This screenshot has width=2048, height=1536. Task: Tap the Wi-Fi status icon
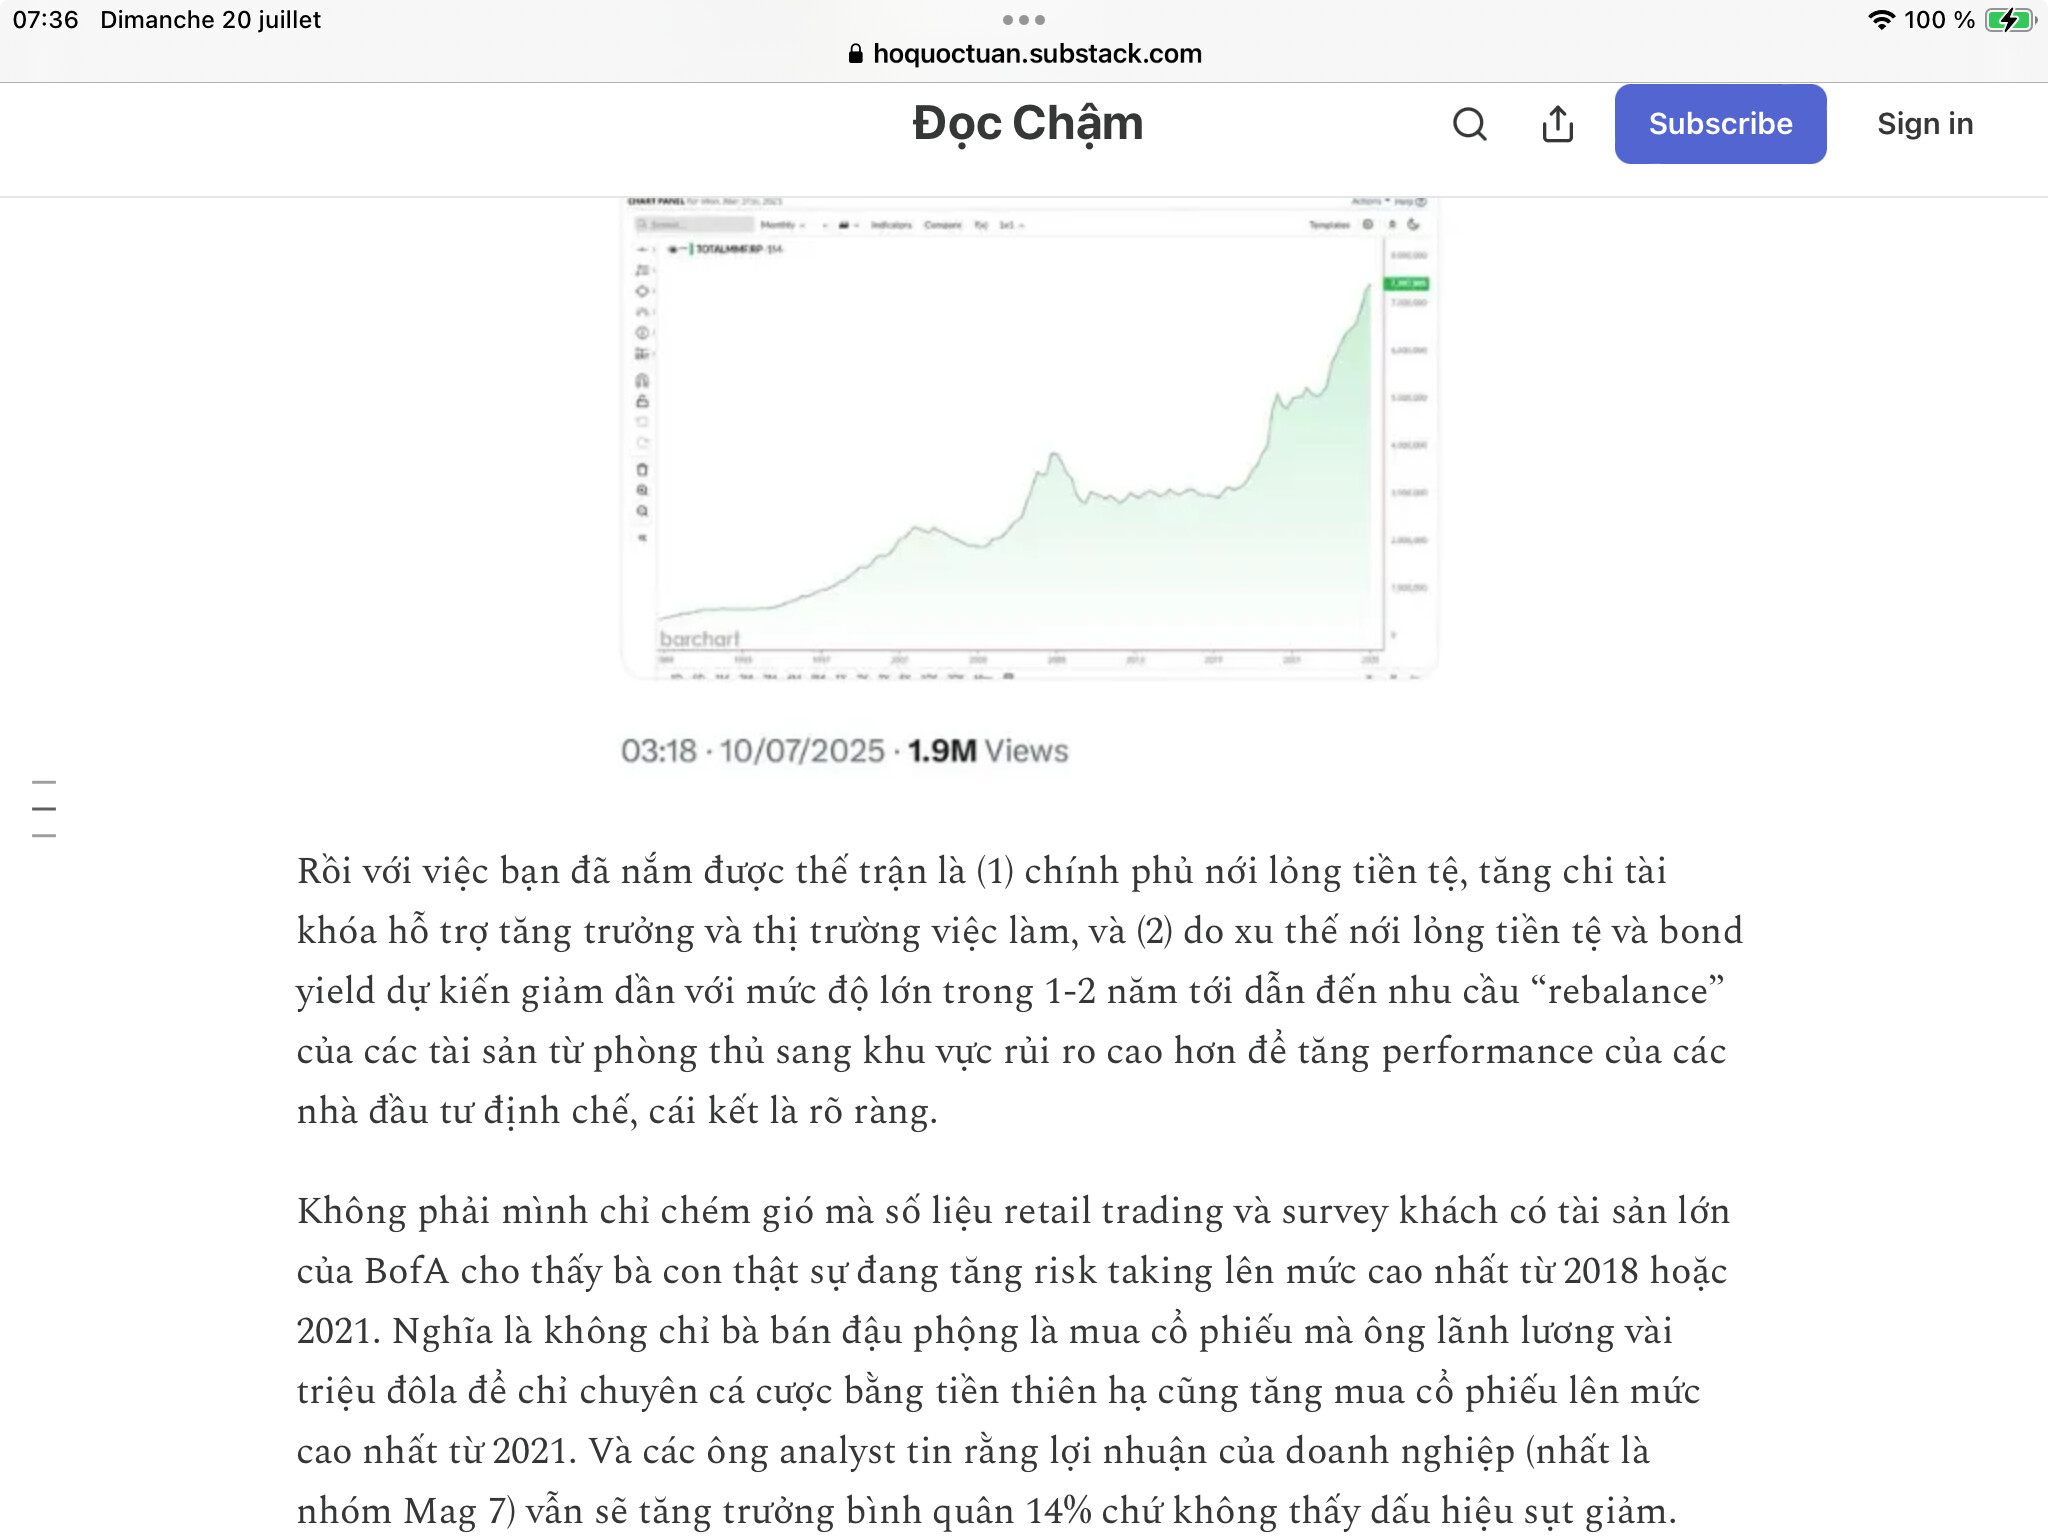1881,20
